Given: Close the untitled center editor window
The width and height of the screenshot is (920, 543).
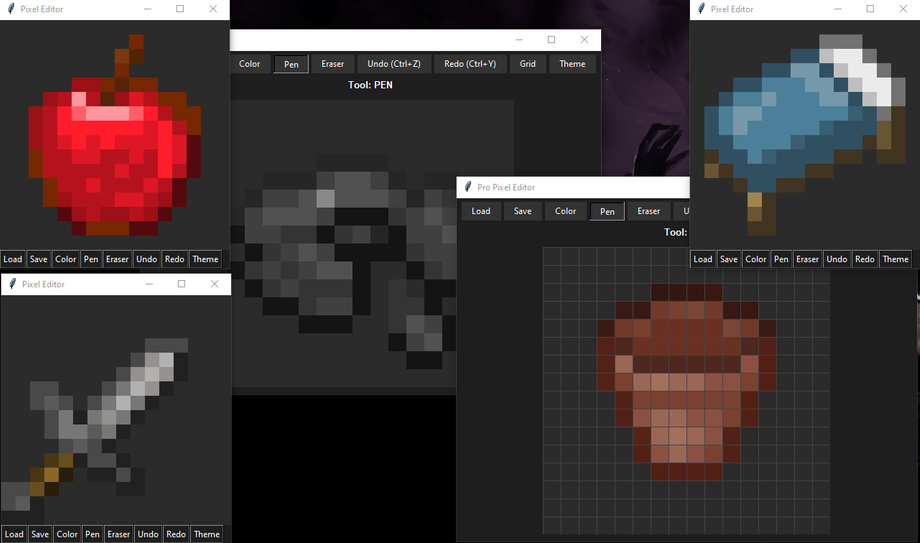Looking at the screenshot, I should (584, 39).
